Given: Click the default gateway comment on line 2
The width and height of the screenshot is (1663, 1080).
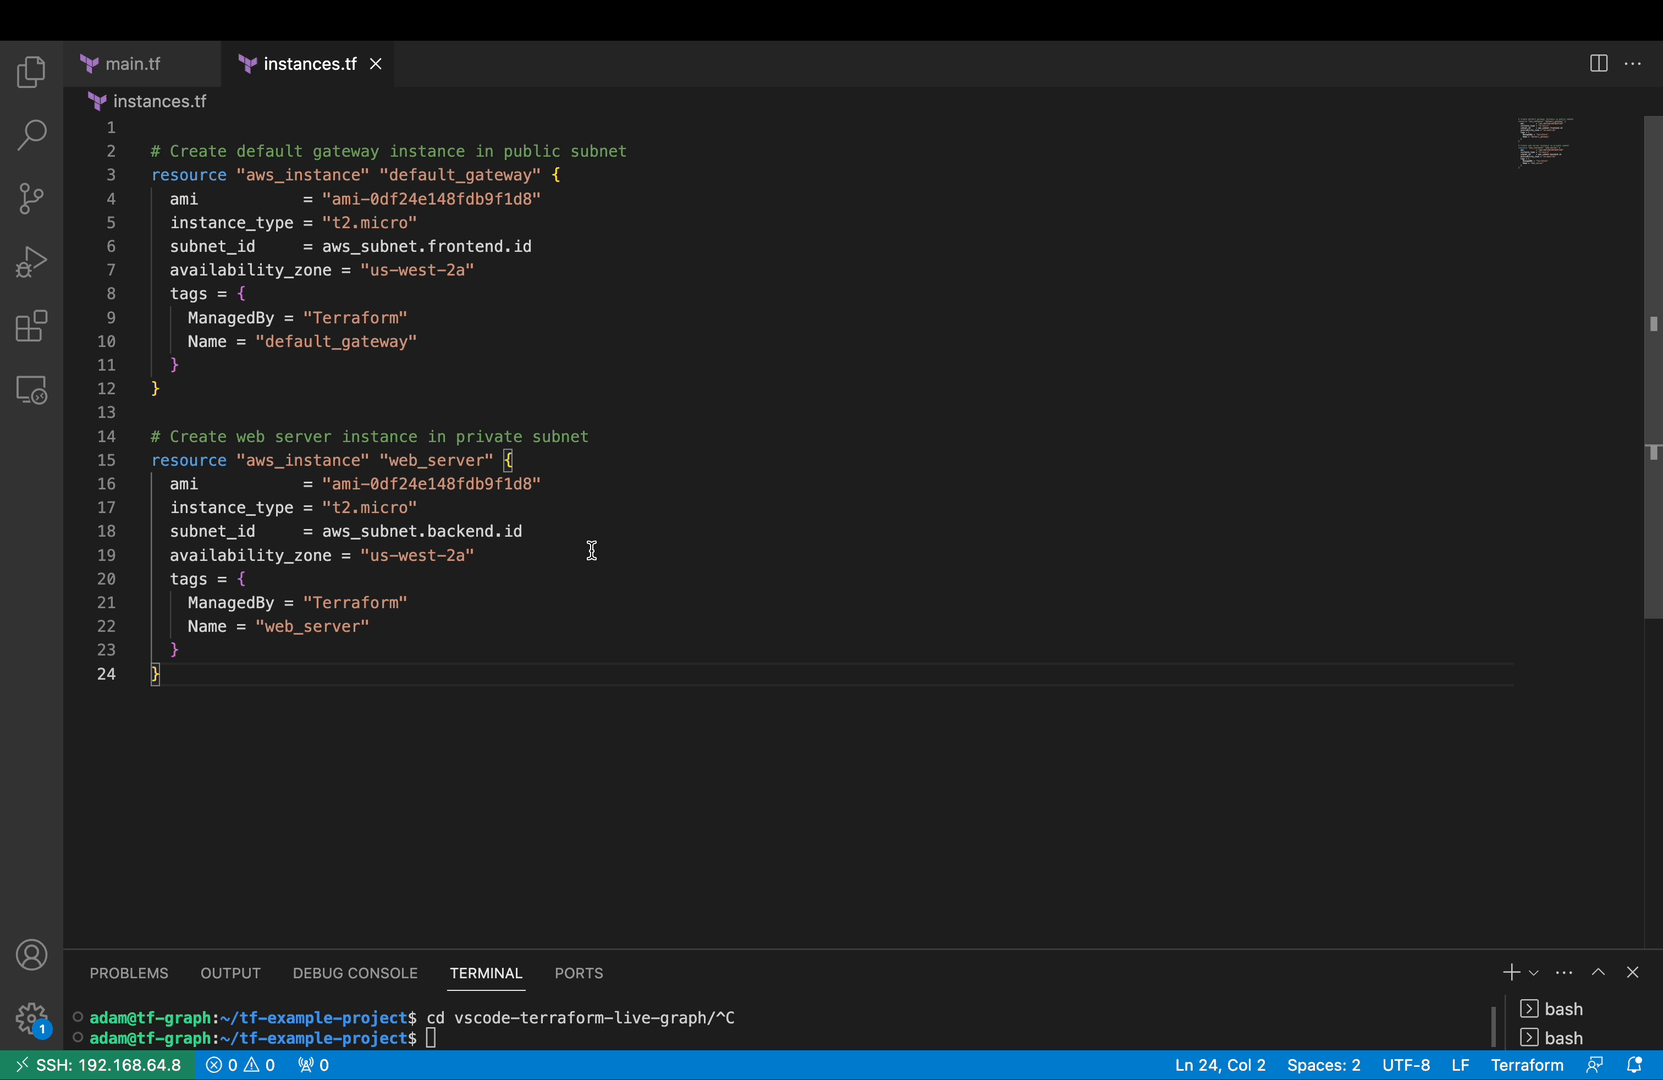Looking at the screenshot, I should (x=388, y=151).
